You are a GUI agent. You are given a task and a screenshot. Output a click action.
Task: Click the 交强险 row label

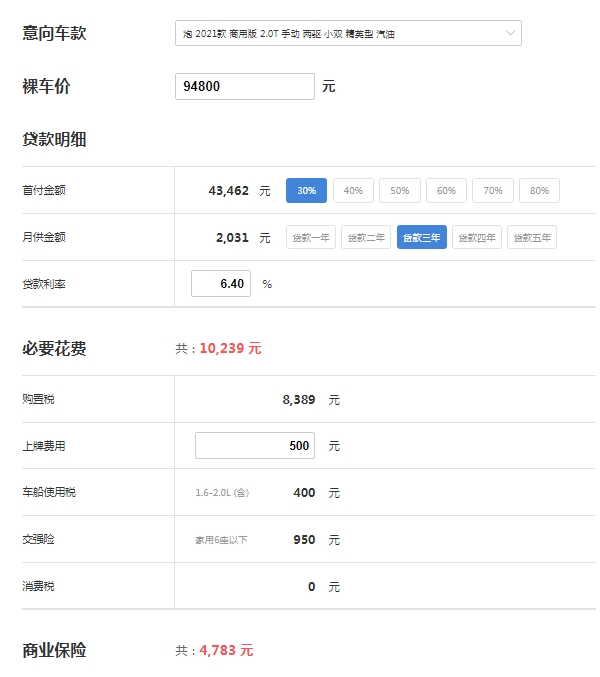(x=38, y=539)
